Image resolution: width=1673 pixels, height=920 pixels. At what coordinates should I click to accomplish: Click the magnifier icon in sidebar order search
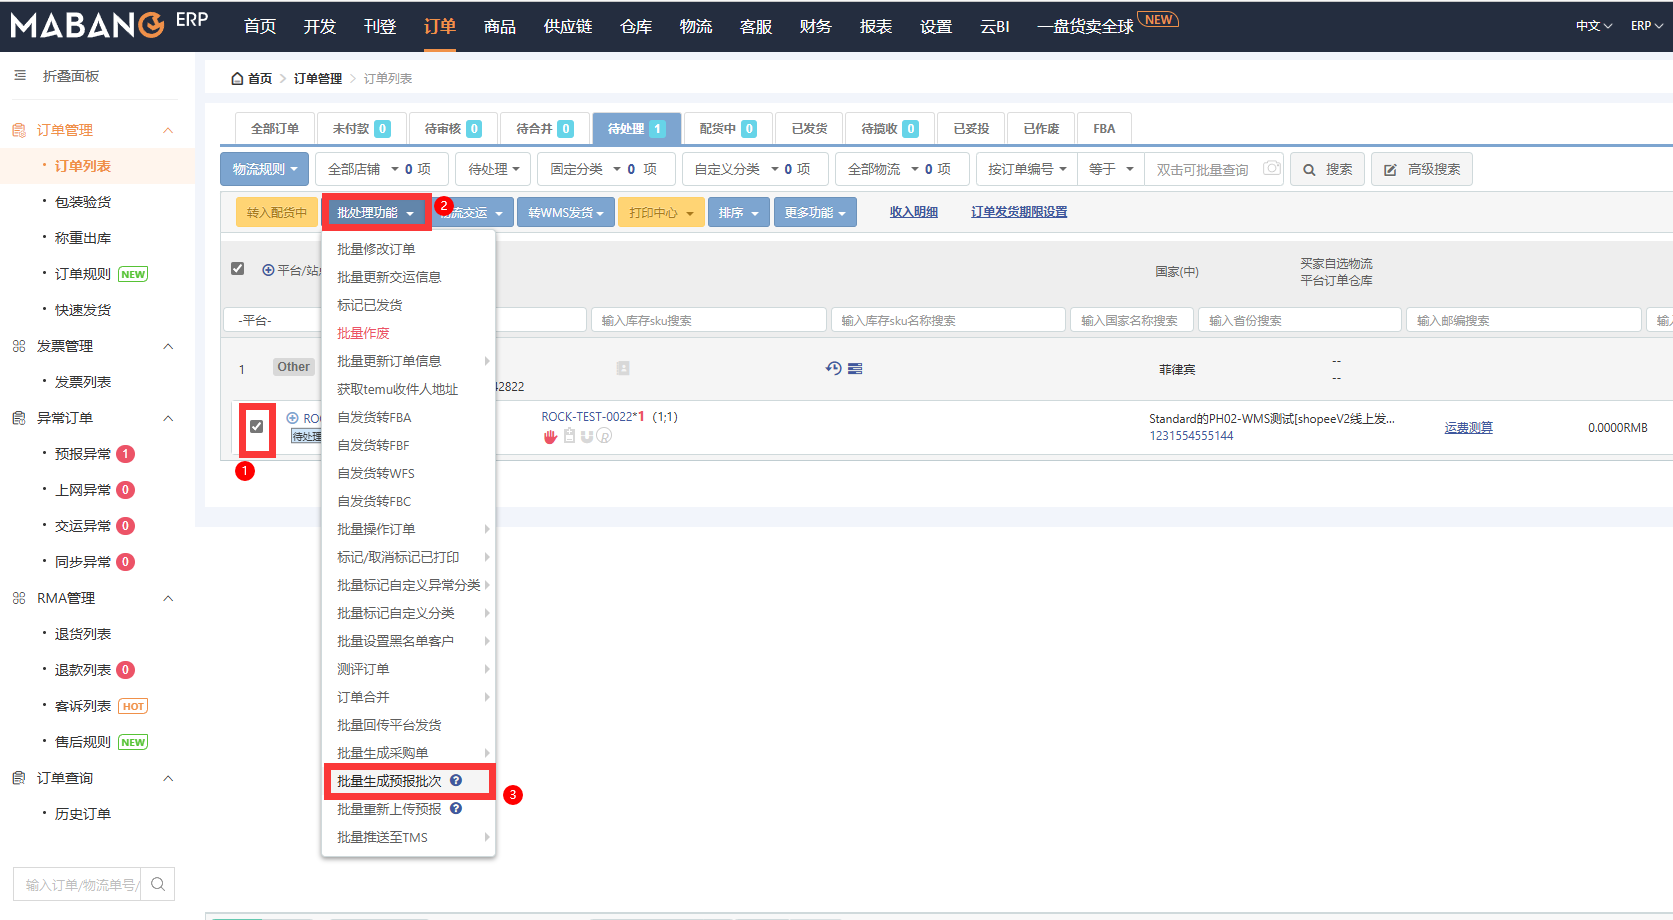(x=158, y=884)
